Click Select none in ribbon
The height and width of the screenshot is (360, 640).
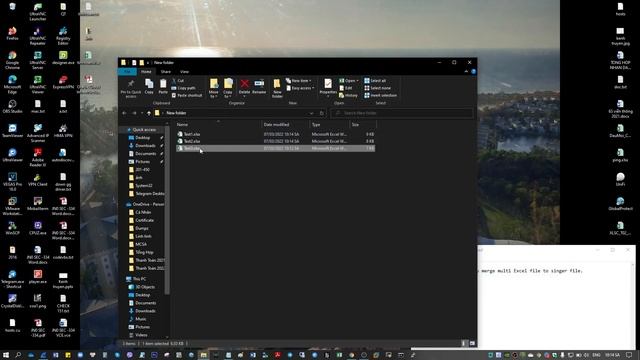377,88
